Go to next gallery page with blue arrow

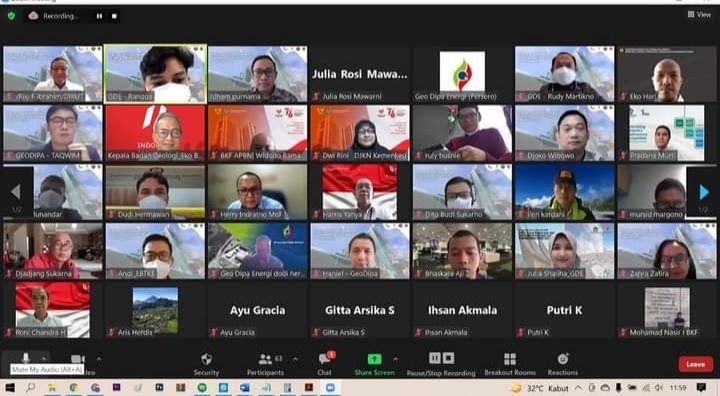point(704,192)
